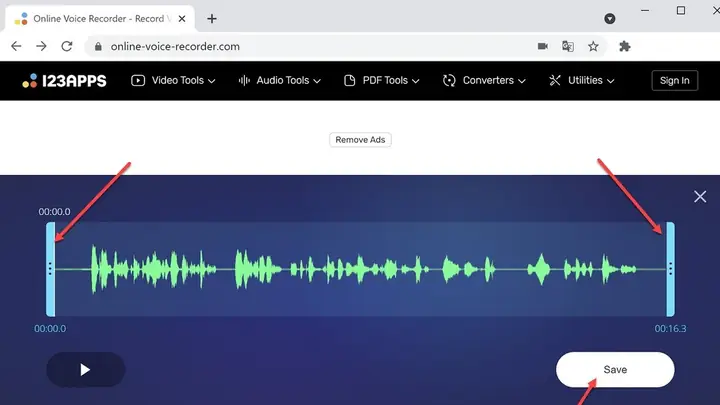The width and height of the screenshot is (720, 405).
Task: Select the Online Voice Recorder tab
Action: point(100,19)
